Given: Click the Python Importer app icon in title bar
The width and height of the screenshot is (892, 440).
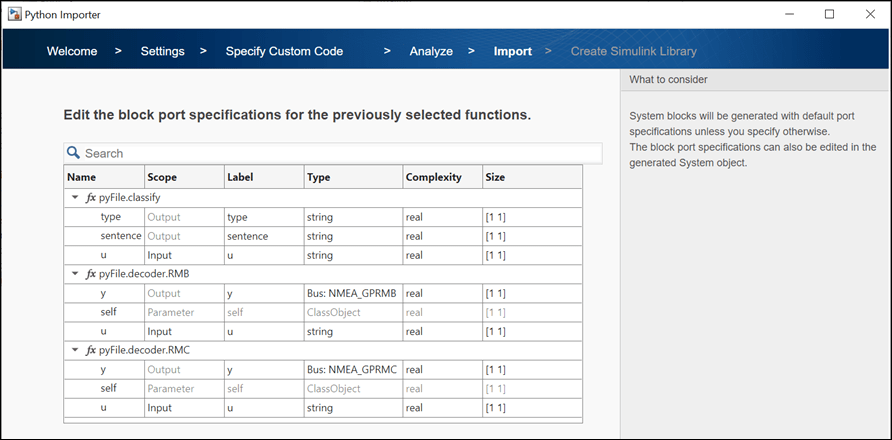Looking at the screenshot, I should (13, 14).
